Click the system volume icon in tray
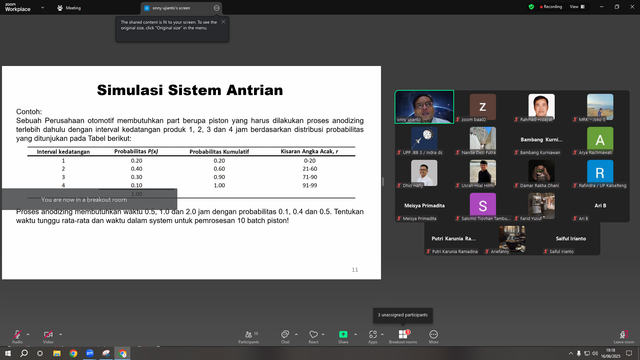 (x=595, y=353)
